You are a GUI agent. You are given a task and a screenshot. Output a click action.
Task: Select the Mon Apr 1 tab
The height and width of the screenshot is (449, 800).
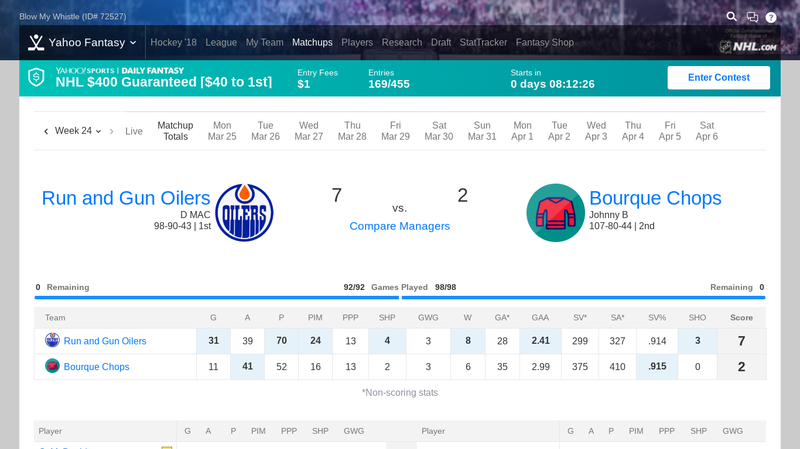(522, 131)
